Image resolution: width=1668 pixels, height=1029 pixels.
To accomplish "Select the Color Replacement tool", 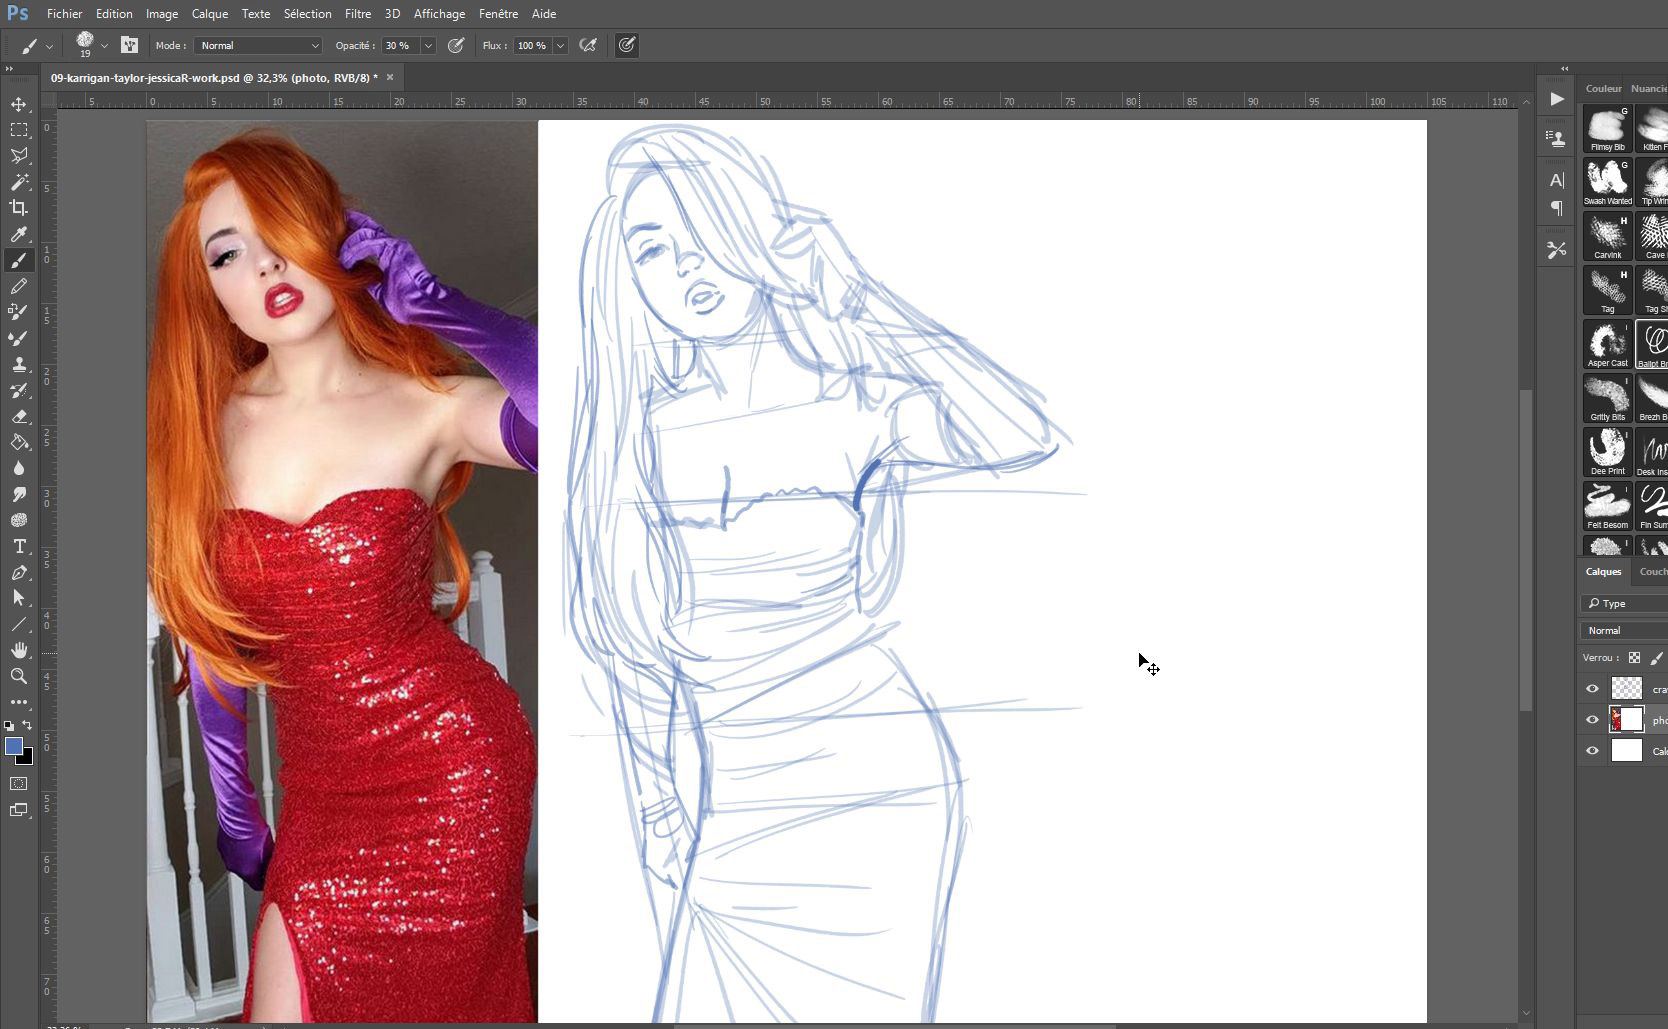I will (19, 312).
